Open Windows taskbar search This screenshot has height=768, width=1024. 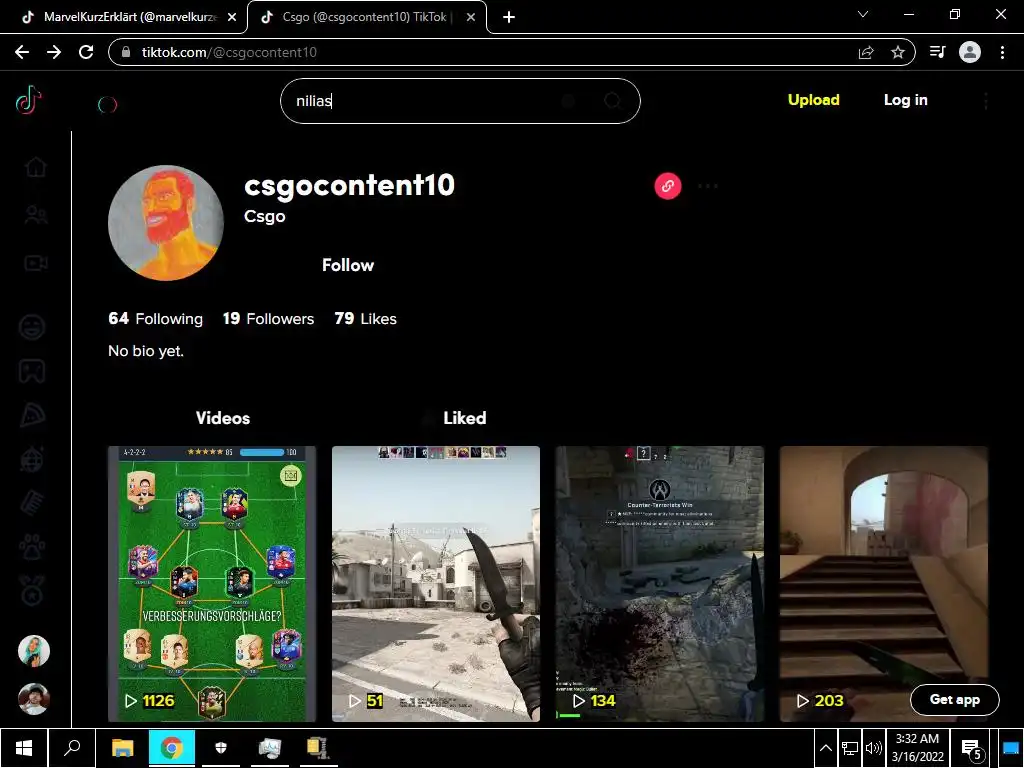72,748
